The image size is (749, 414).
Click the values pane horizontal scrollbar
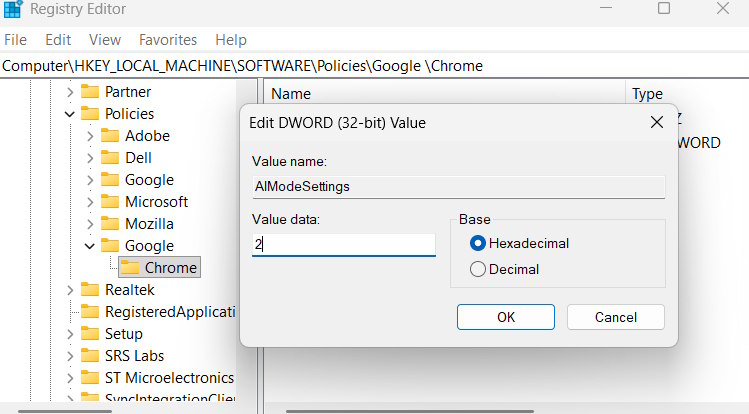(410, 411)
